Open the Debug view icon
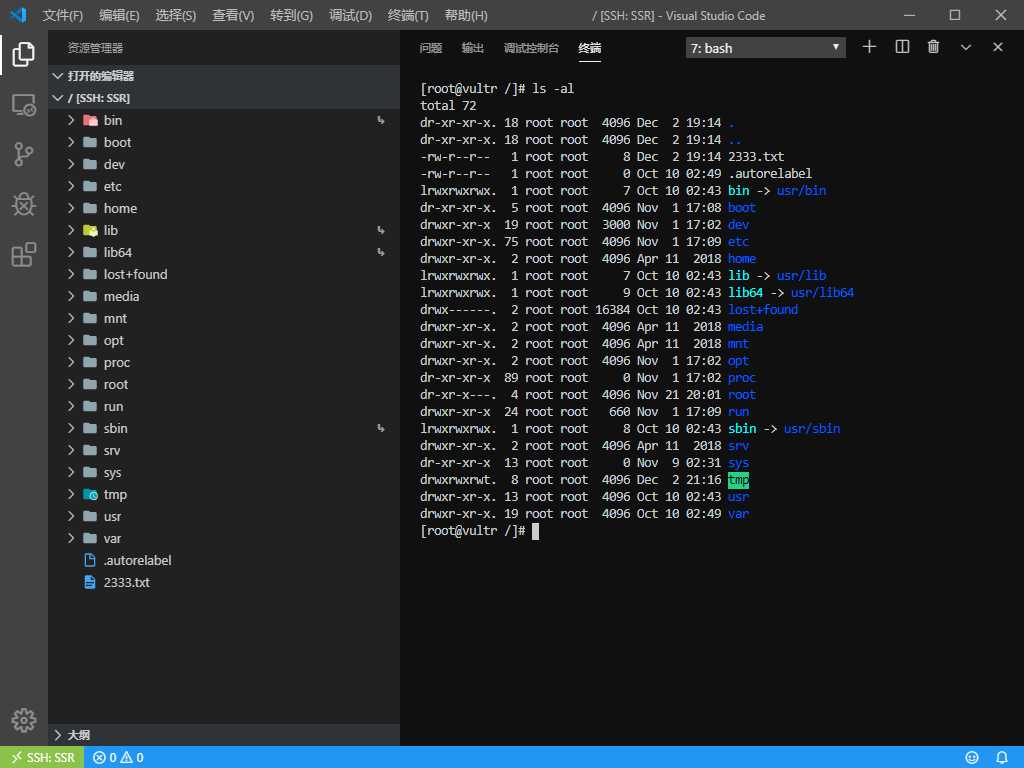1024x768 pixels. tap(24, 204)
